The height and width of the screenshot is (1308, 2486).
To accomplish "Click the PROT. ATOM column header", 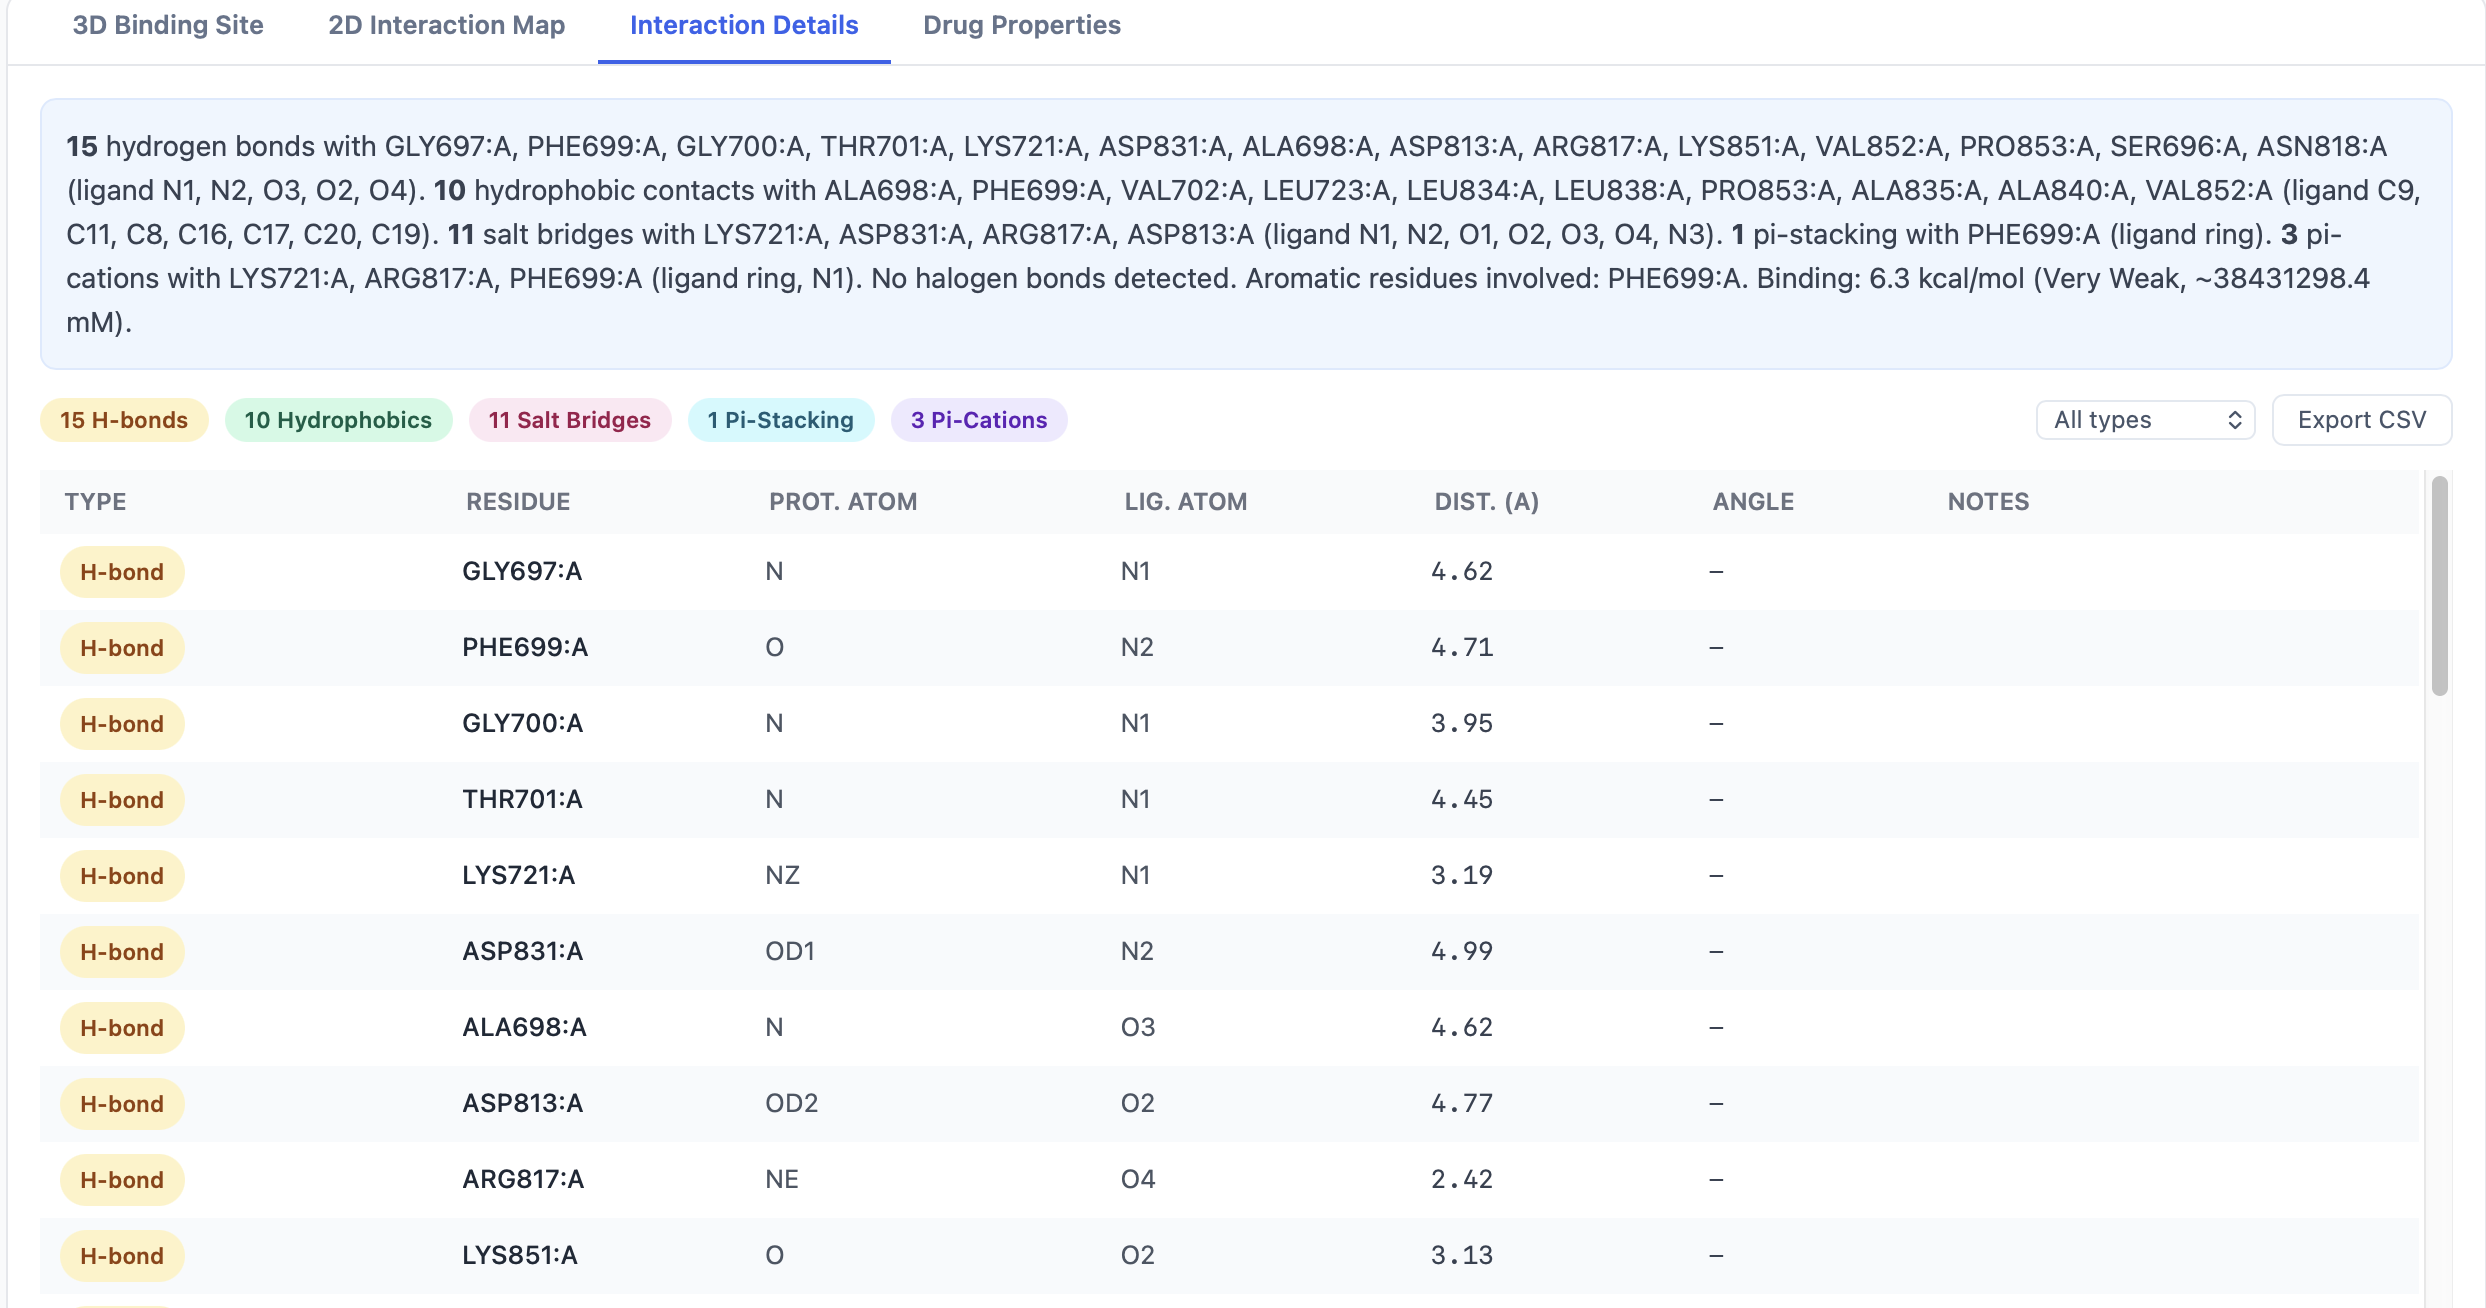I will click(x=843, y=502).
